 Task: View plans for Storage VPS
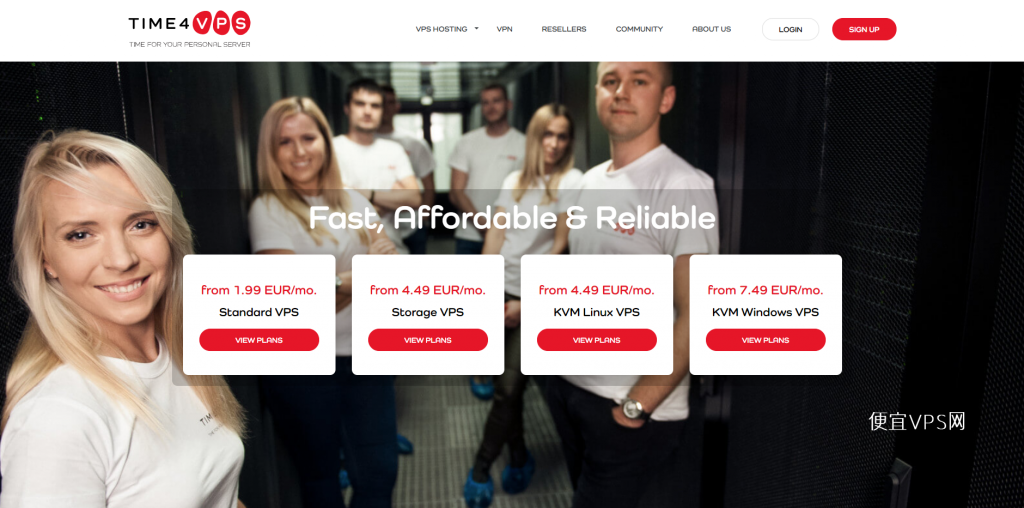click(x=428, y=340)
